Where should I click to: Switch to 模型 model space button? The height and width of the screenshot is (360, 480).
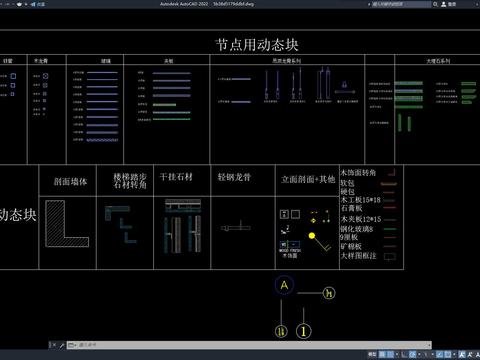(372, 354)
